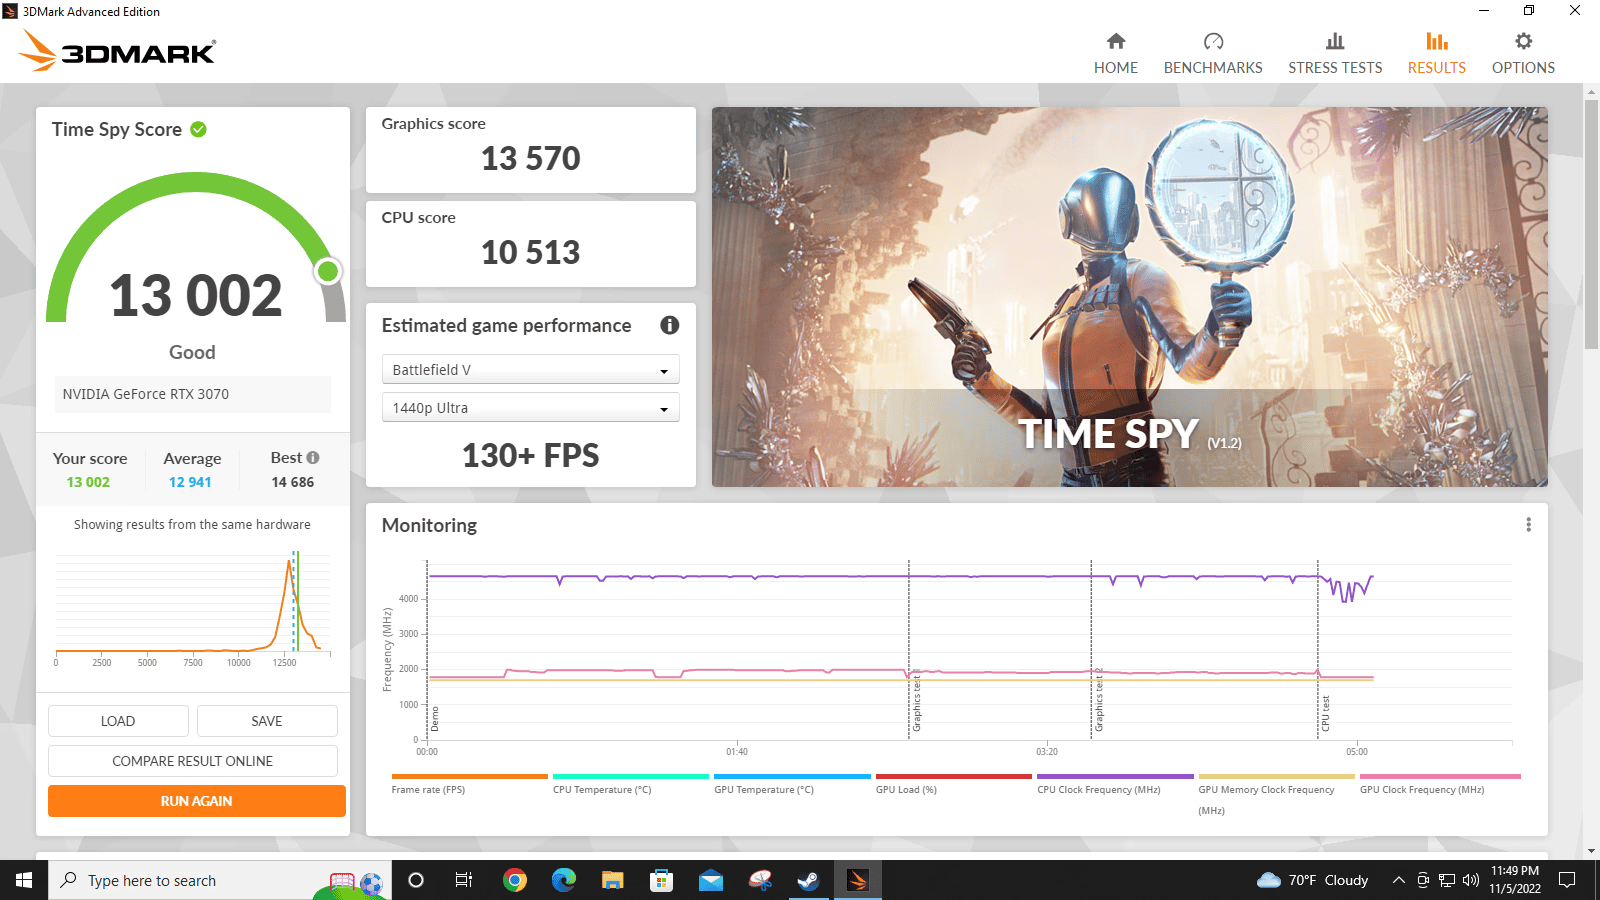Screen dimensions: 1600x900
Task: Open the STRESS TESTS tab
Action: (x=1335, y=54)
